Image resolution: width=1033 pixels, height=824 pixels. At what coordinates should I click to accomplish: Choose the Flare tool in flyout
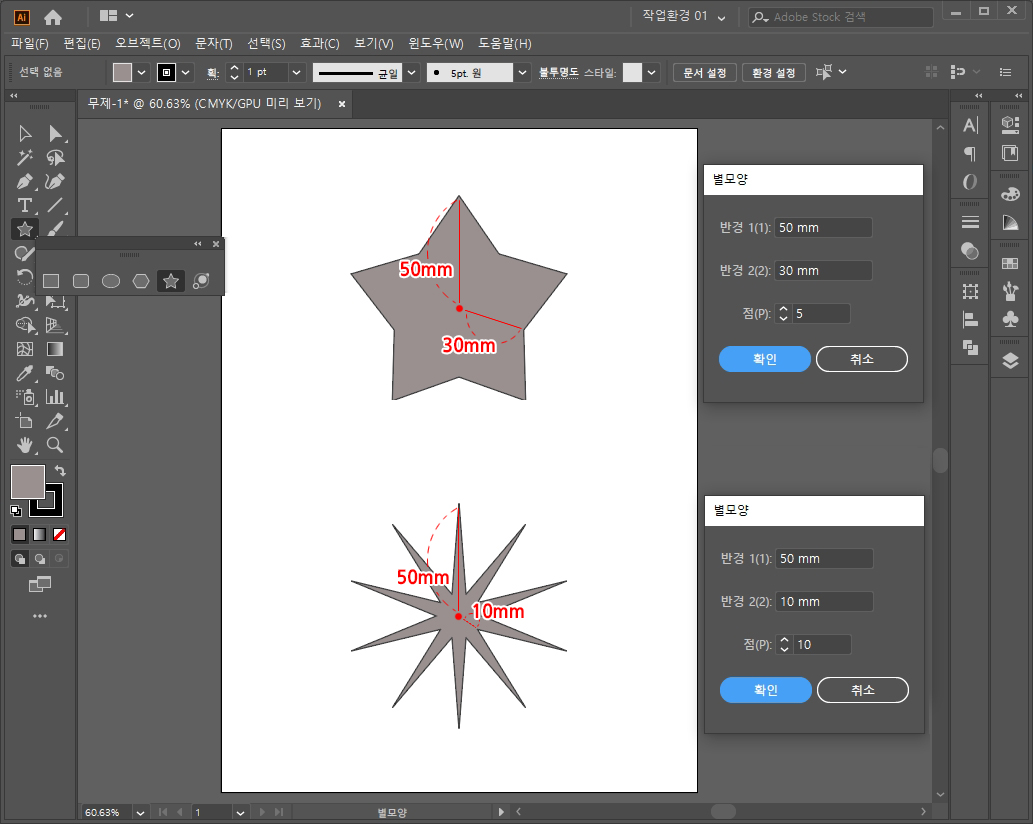pyautogui.click(x=201, y=281)
